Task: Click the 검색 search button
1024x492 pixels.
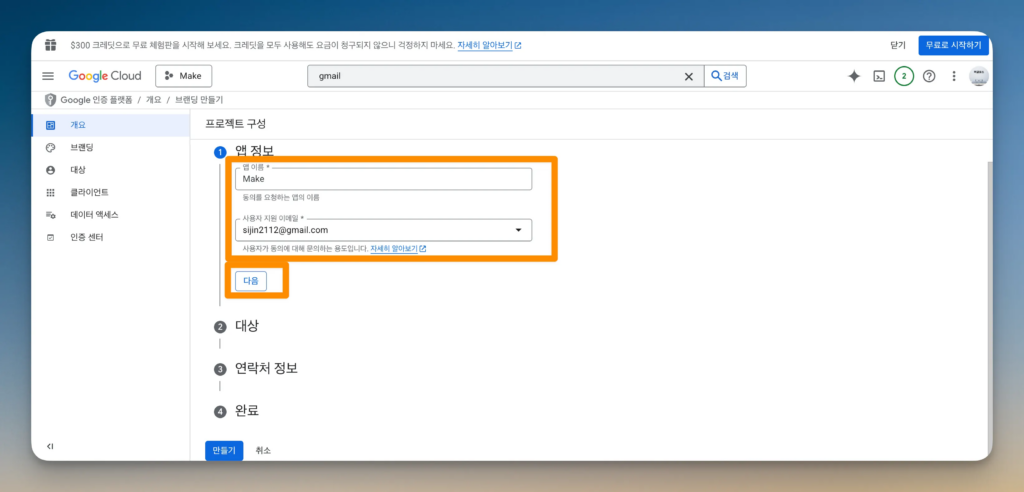Action: (x=725, y=76)
